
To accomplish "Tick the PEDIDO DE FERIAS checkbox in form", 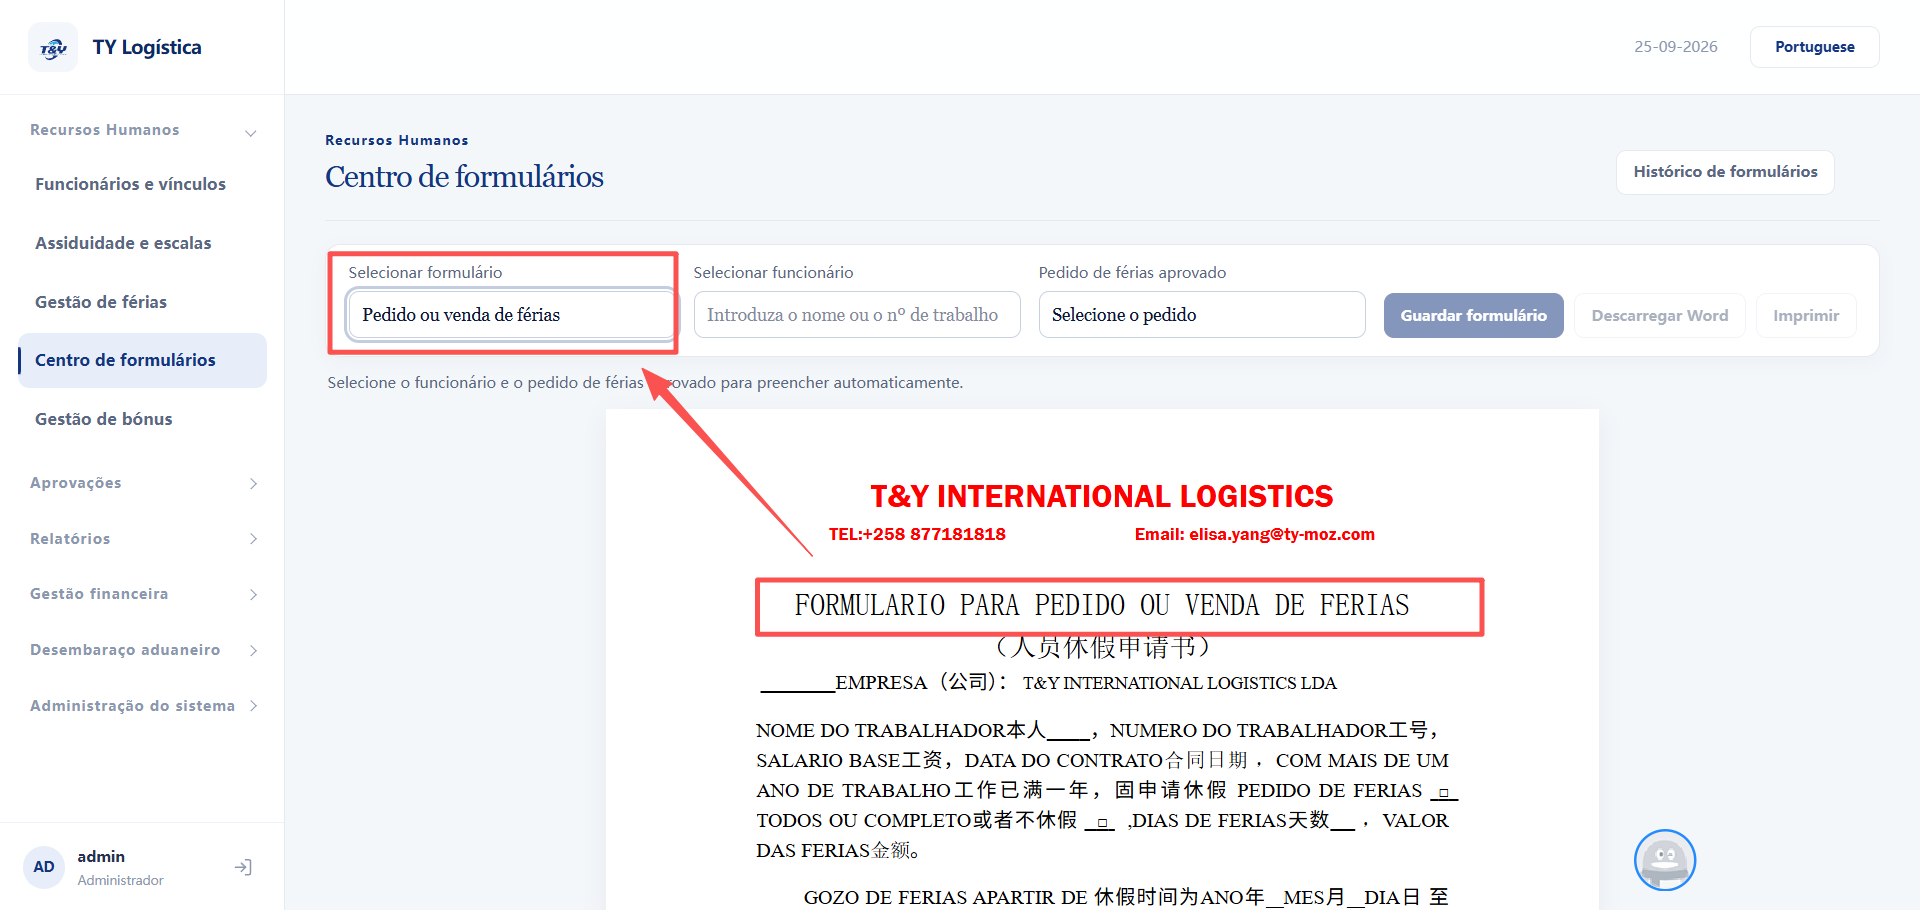I will pos(1443,793).
